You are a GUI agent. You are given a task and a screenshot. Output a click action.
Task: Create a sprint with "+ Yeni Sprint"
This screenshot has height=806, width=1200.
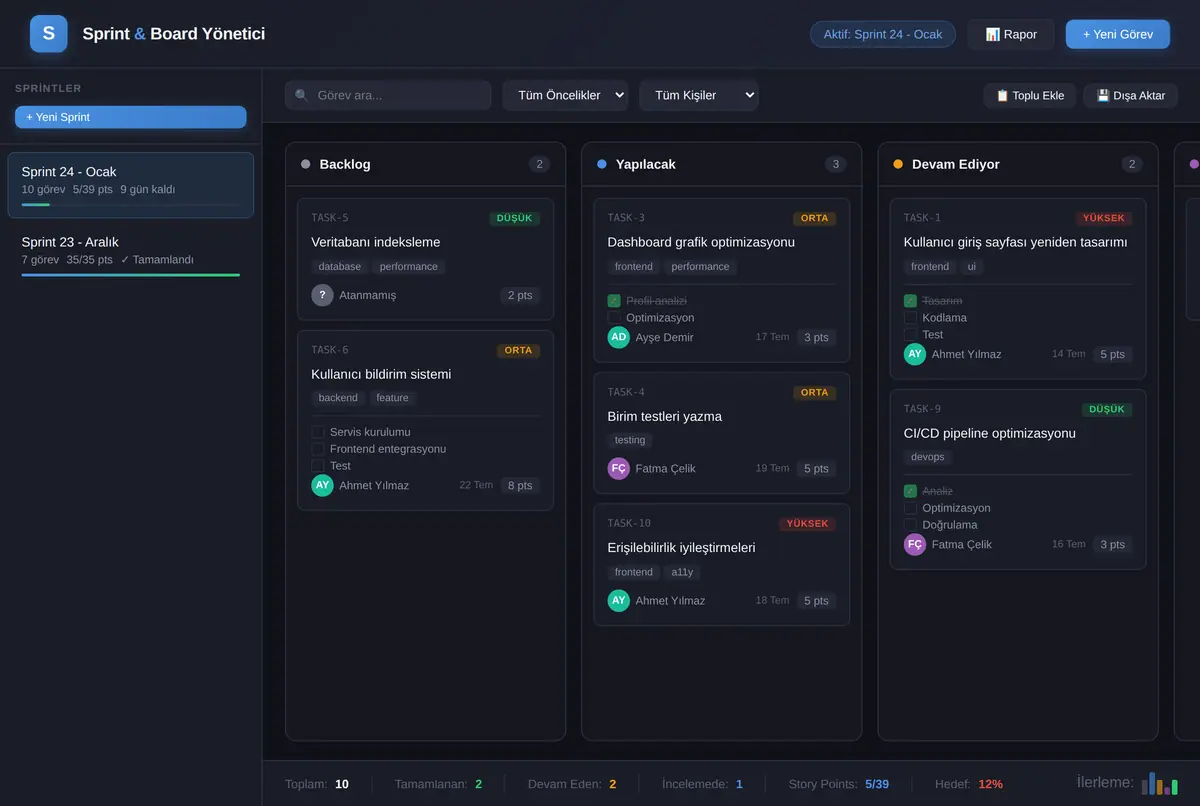point(131,117)
